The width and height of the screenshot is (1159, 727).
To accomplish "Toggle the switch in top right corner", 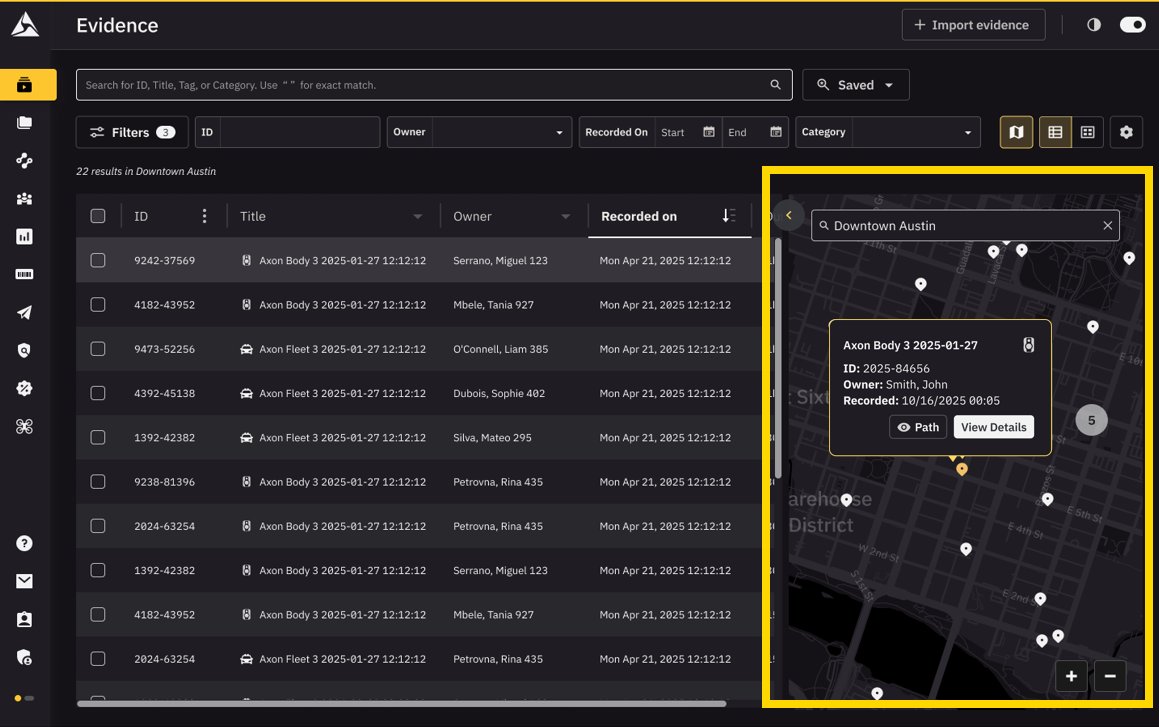I will (1132, 25).
